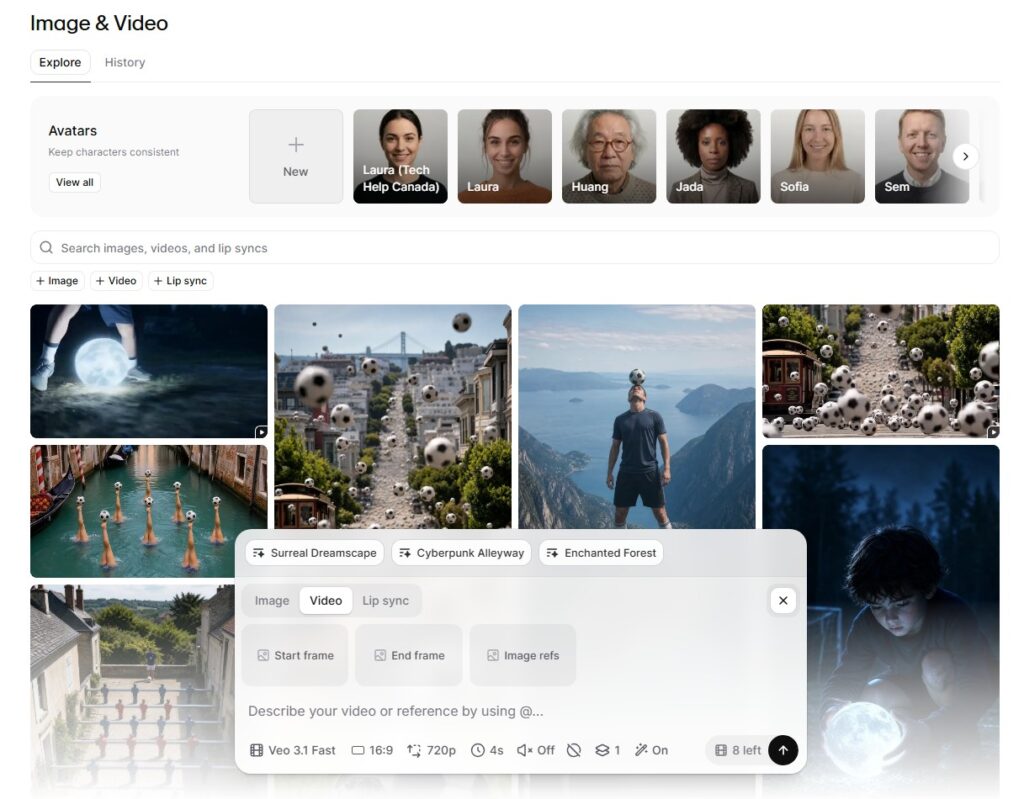The height and width of the screenshot is (799, 1024).
Task: Select the Sofia avatar
Action: tap(818, 156)
